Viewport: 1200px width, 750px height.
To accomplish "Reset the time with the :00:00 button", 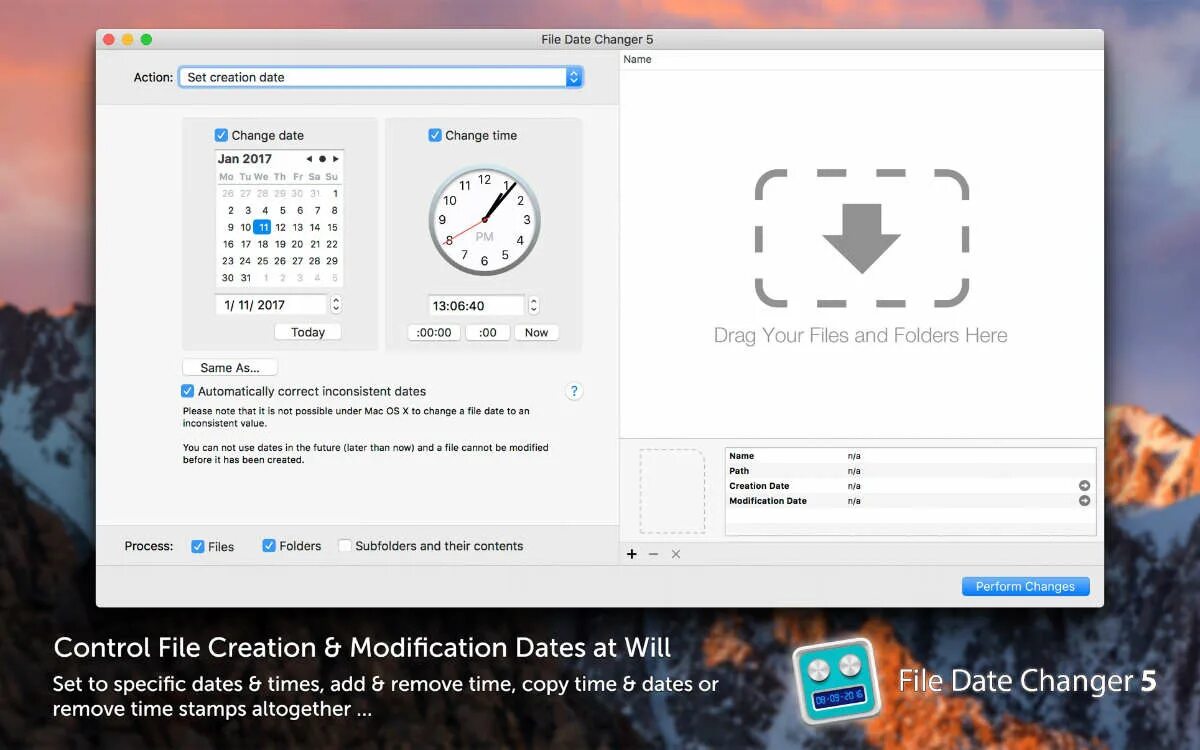I will point(434,333).
